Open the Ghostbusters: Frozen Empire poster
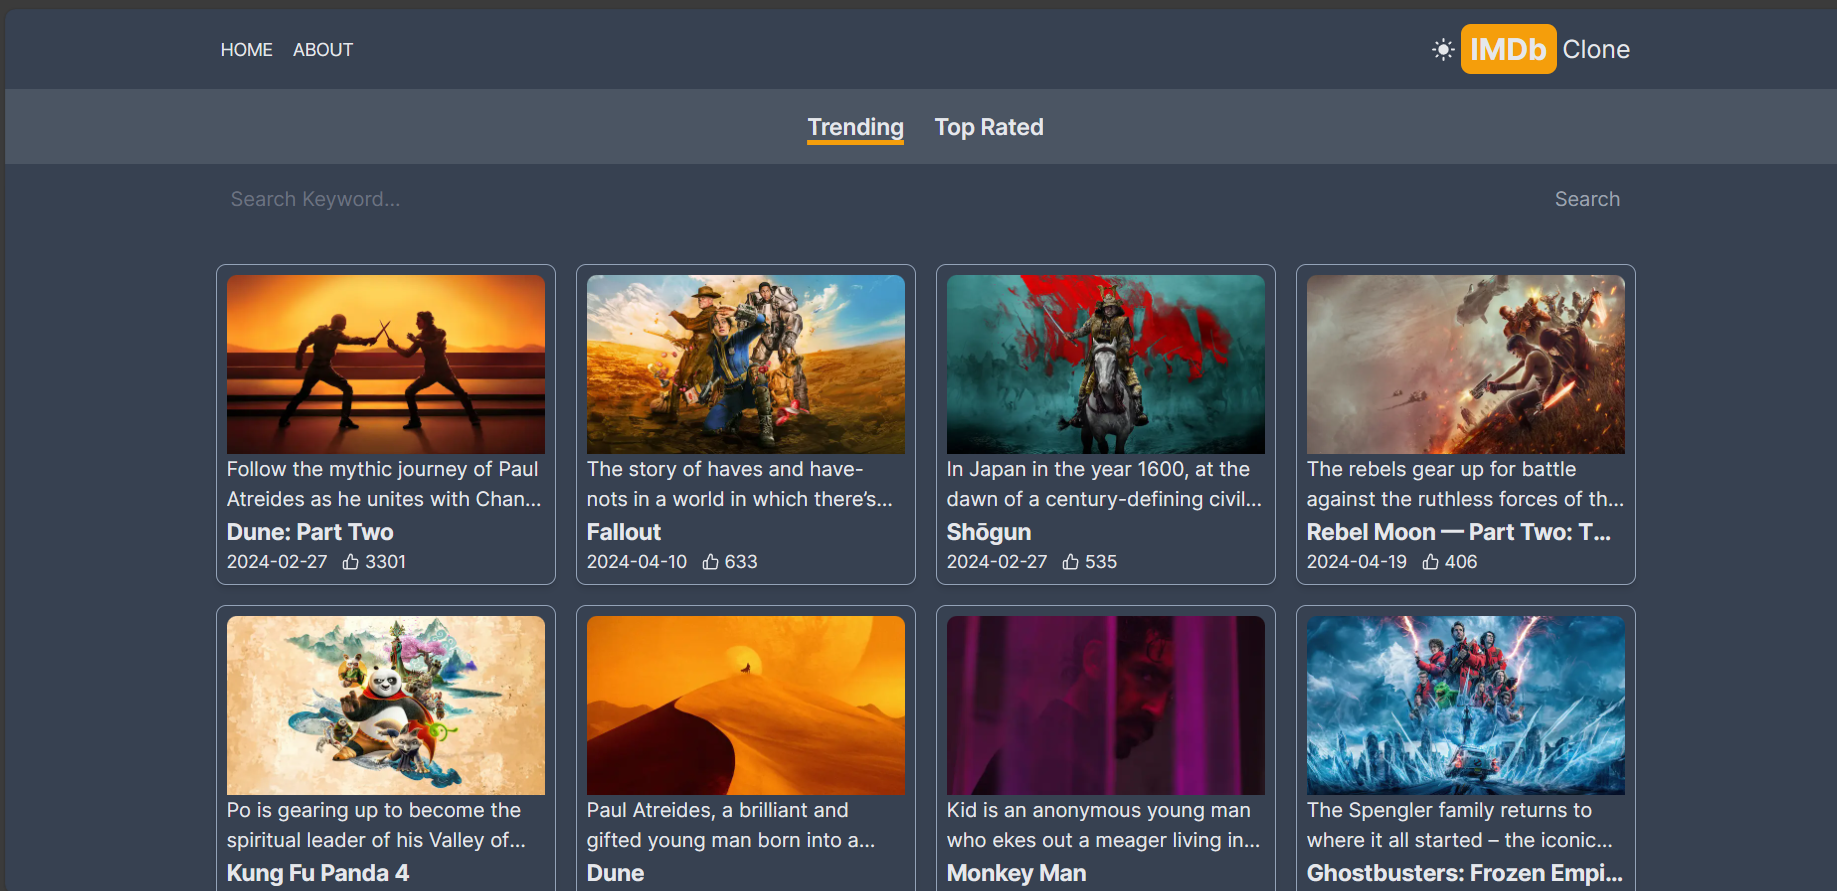 [x=1466, y=705]
